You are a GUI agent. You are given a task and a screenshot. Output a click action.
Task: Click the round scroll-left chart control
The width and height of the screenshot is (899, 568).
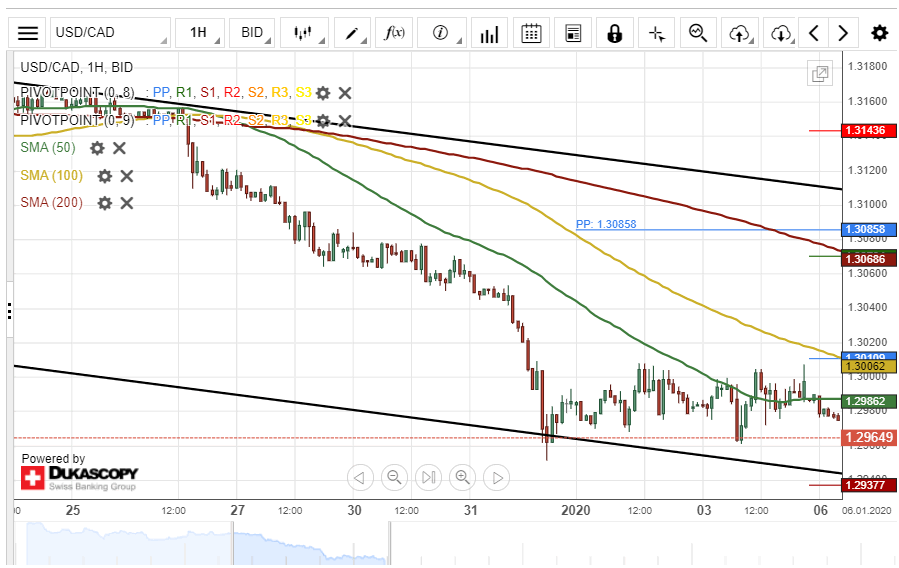(x=360, y=477)
